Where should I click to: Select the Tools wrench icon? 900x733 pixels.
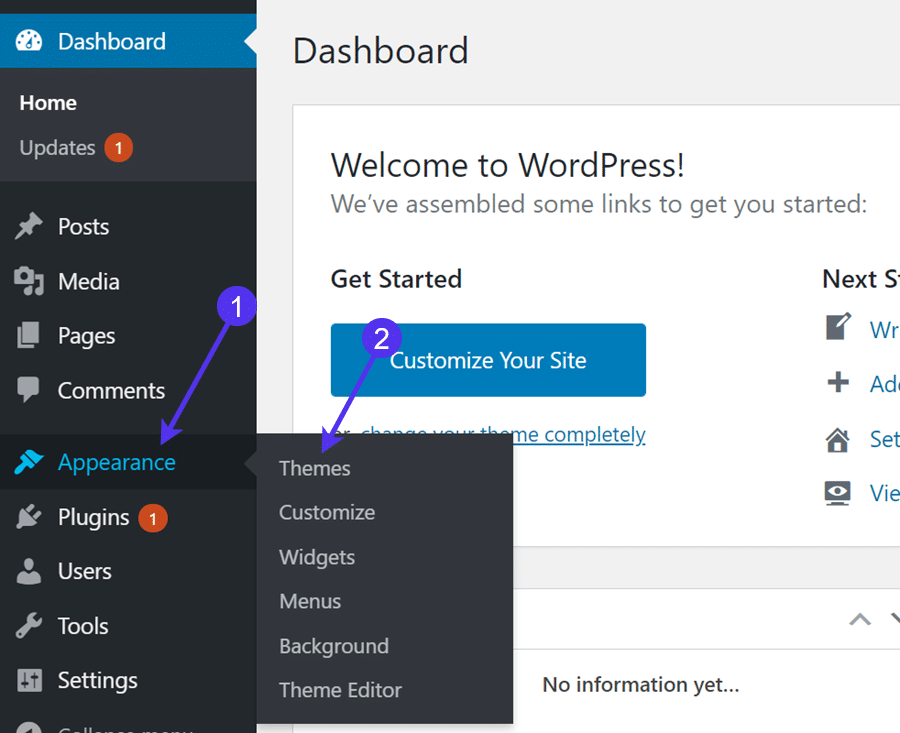[x=28, y=626]
